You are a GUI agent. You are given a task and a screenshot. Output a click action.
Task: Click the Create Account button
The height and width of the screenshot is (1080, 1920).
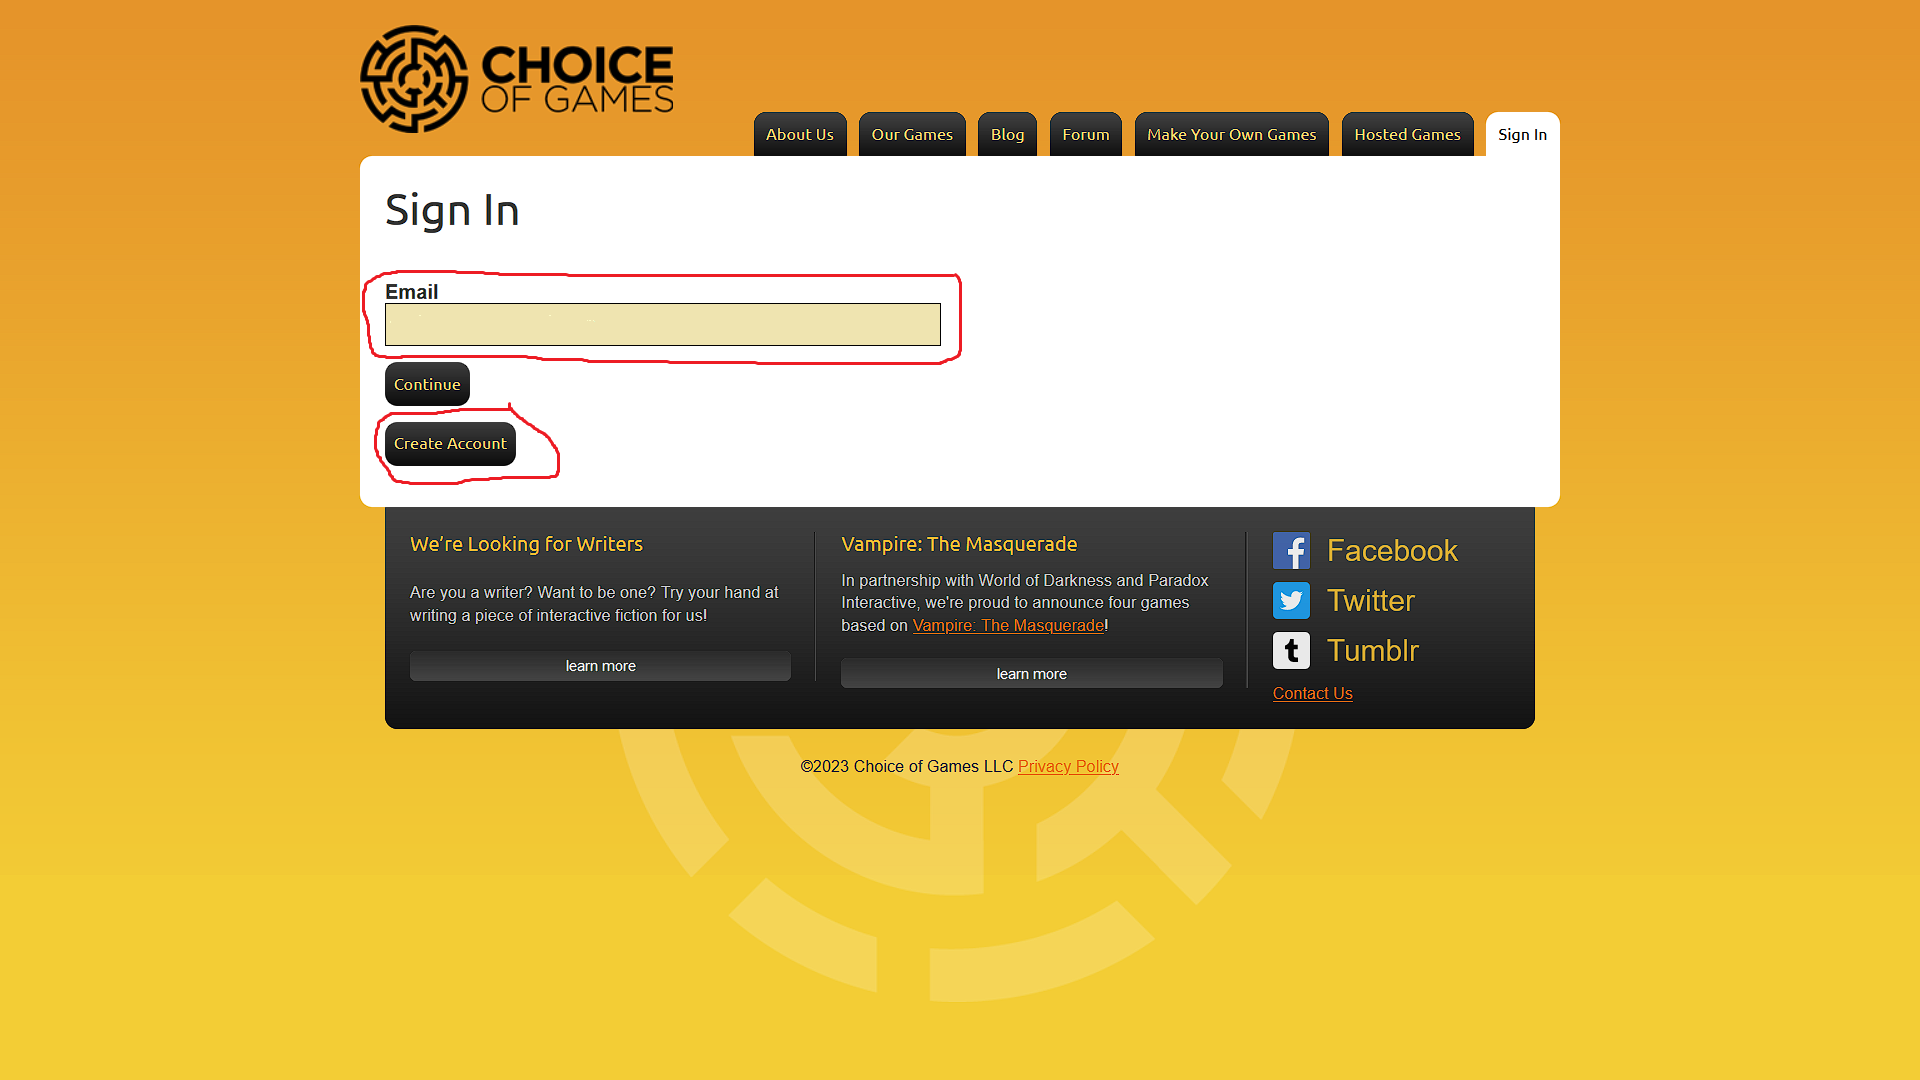450,443
